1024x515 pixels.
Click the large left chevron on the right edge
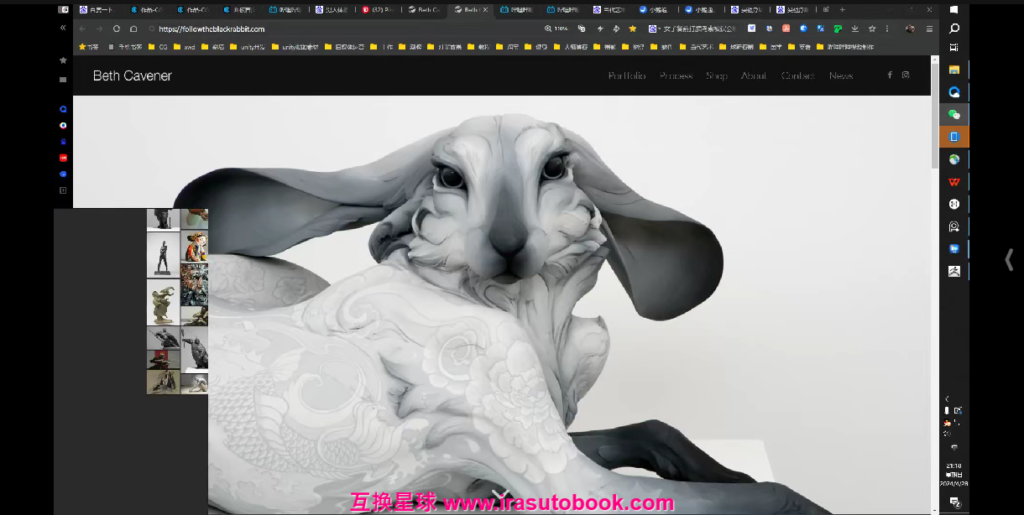pyautogui.click(x=1009, y=259)
